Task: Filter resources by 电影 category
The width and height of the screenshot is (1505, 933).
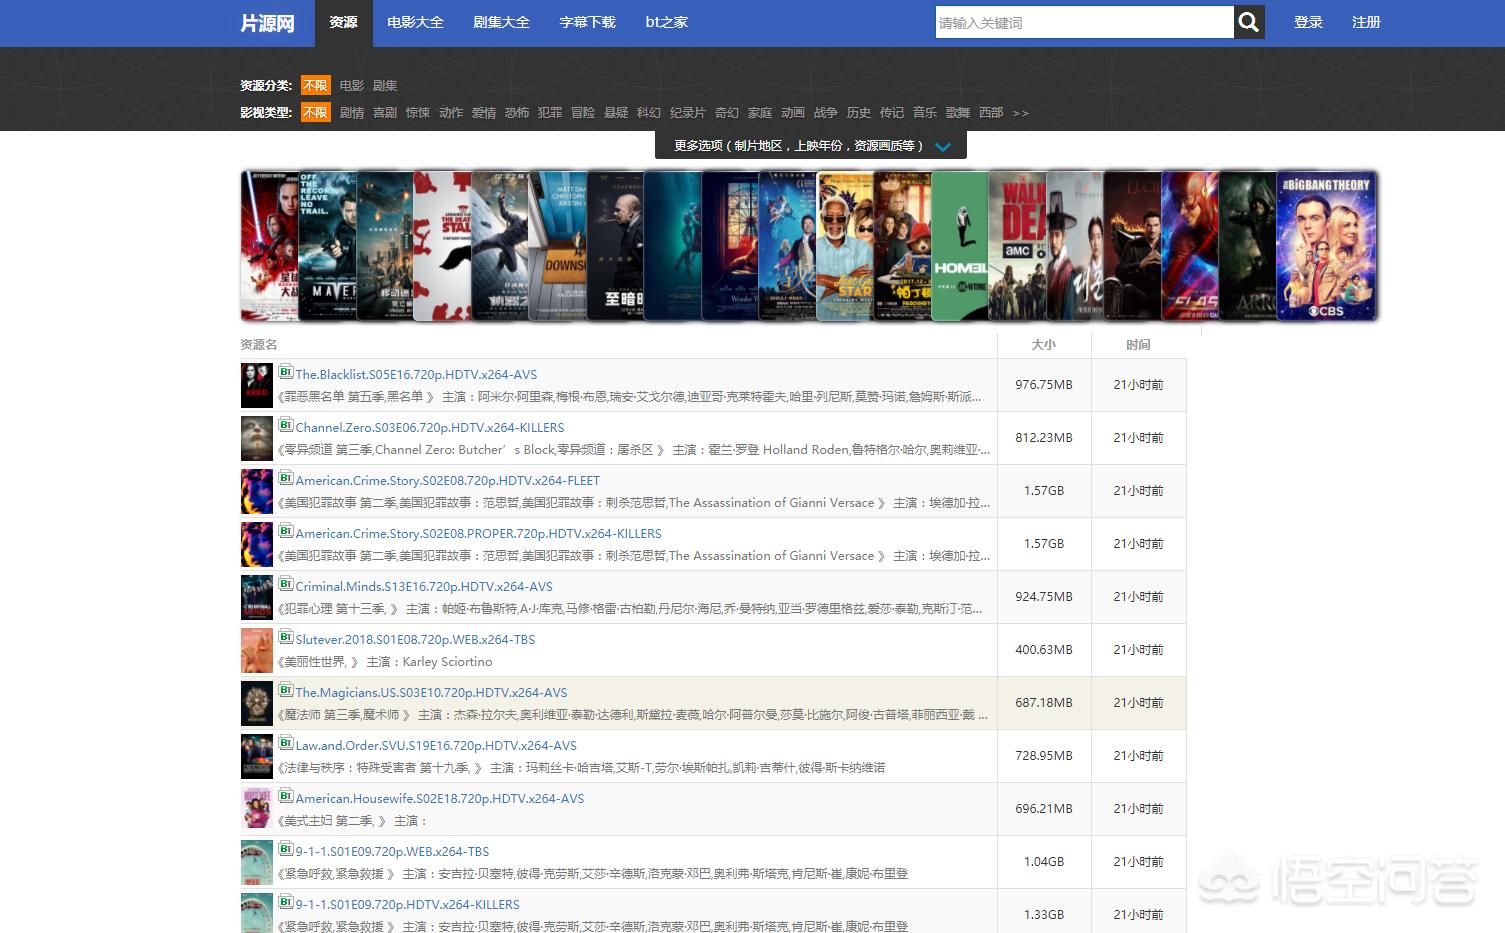Action: point(351,86)
